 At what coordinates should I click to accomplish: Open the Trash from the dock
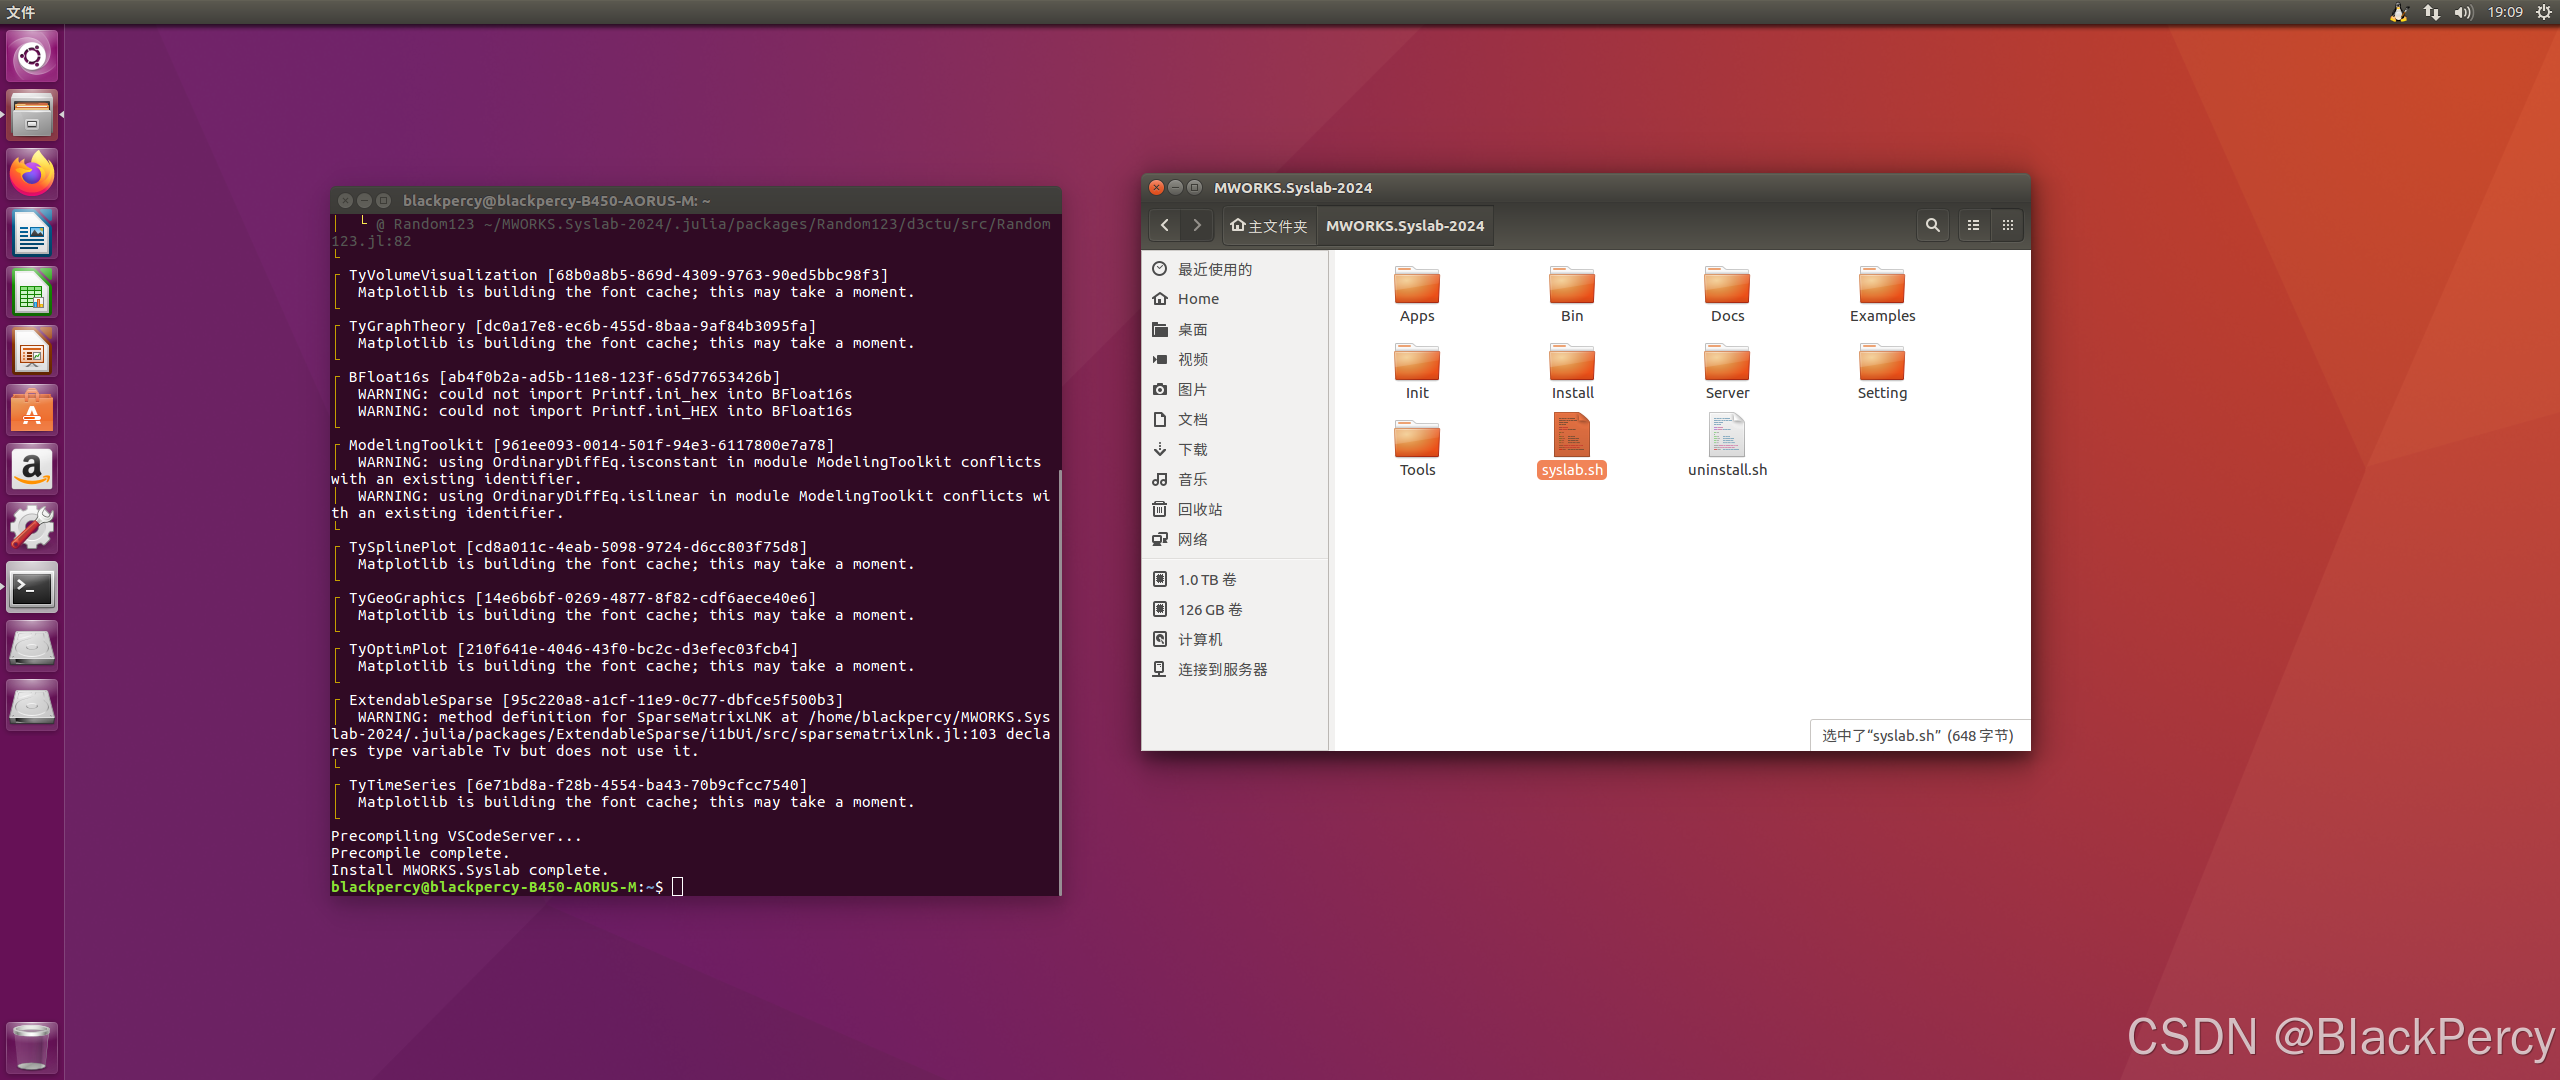pos(32,1046)
